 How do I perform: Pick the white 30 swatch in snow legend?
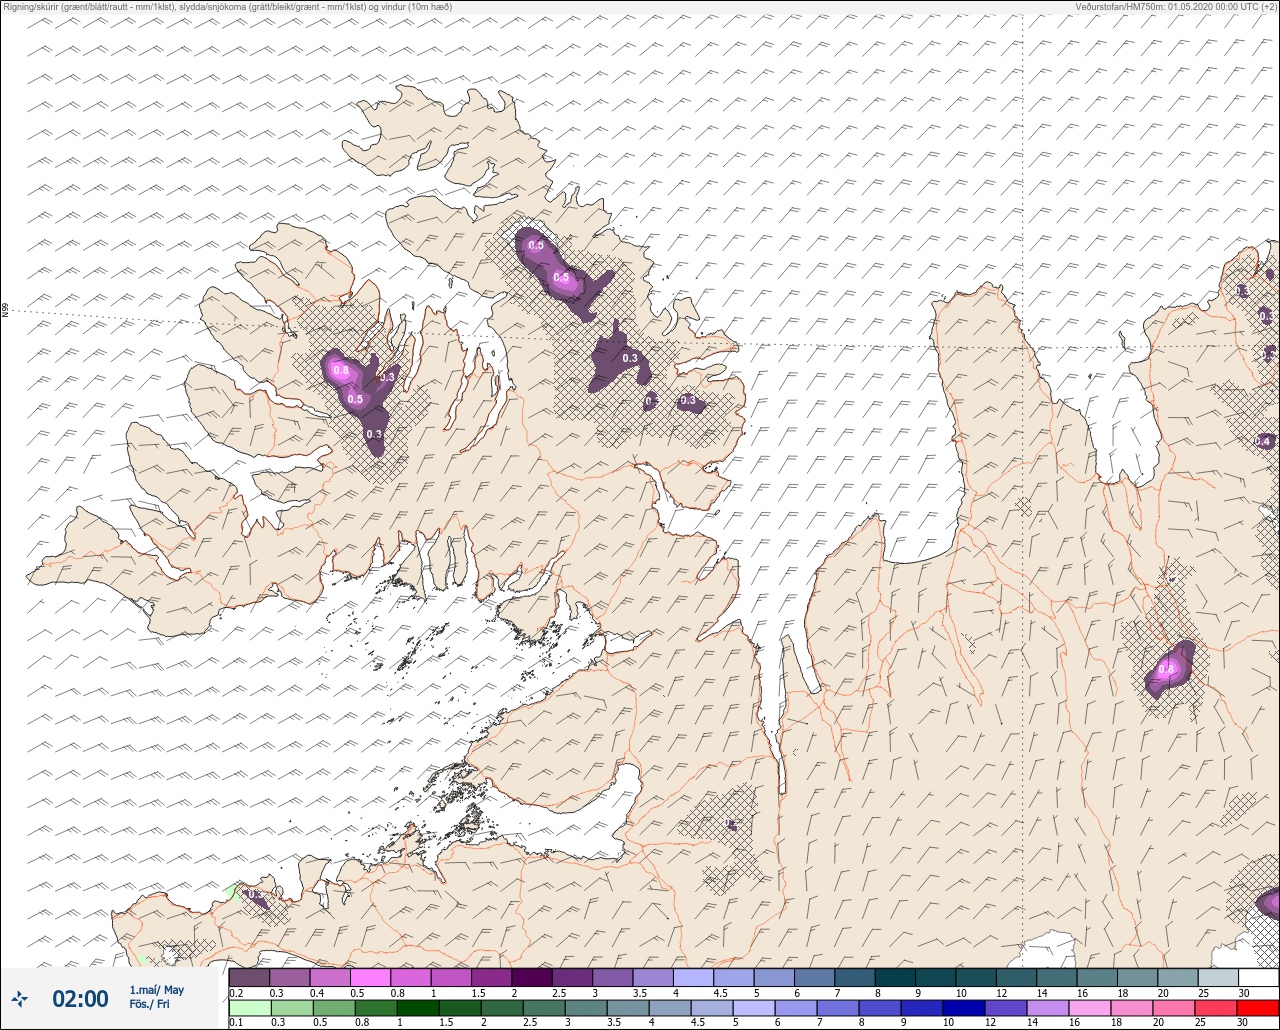pyautogui.click(x=1259, y=977)
